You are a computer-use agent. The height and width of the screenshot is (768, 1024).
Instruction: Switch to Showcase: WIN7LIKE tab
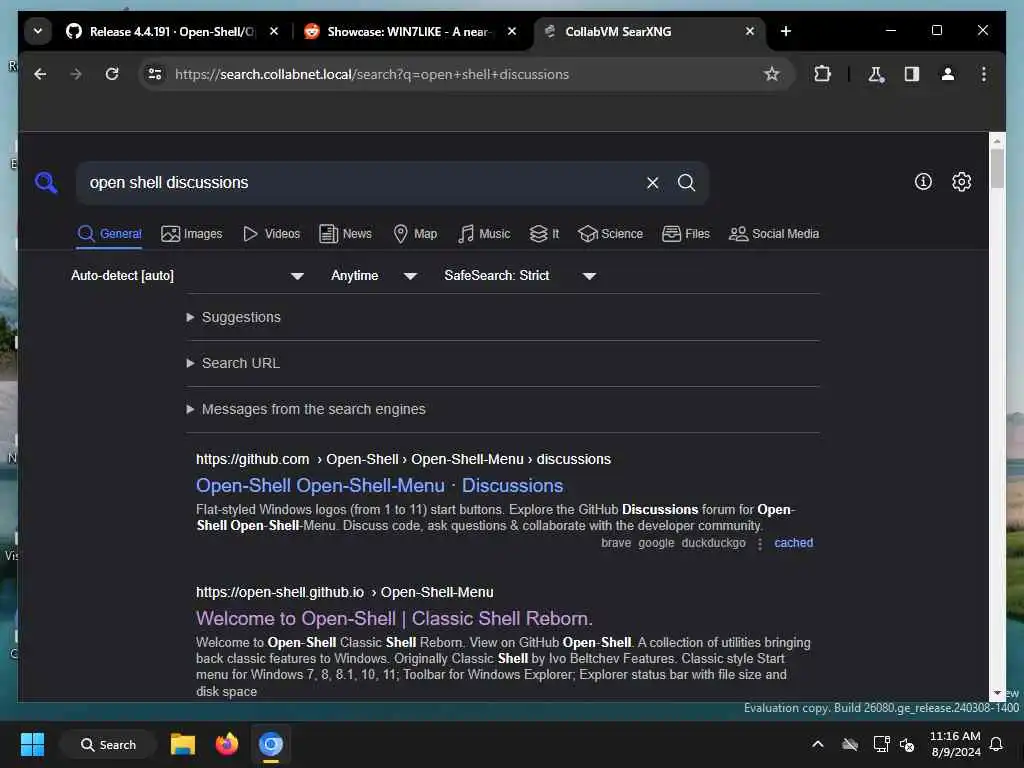point(409,31)
